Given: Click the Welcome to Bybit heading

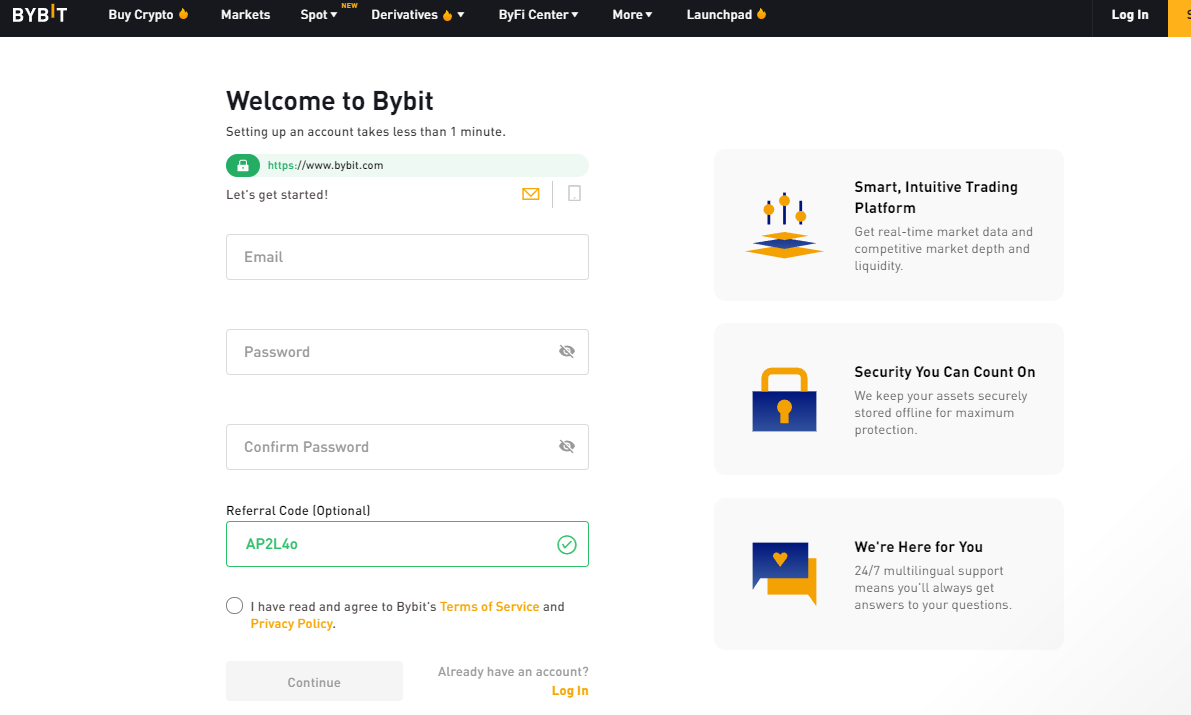Looking at the screenshot, I should 330,101.
